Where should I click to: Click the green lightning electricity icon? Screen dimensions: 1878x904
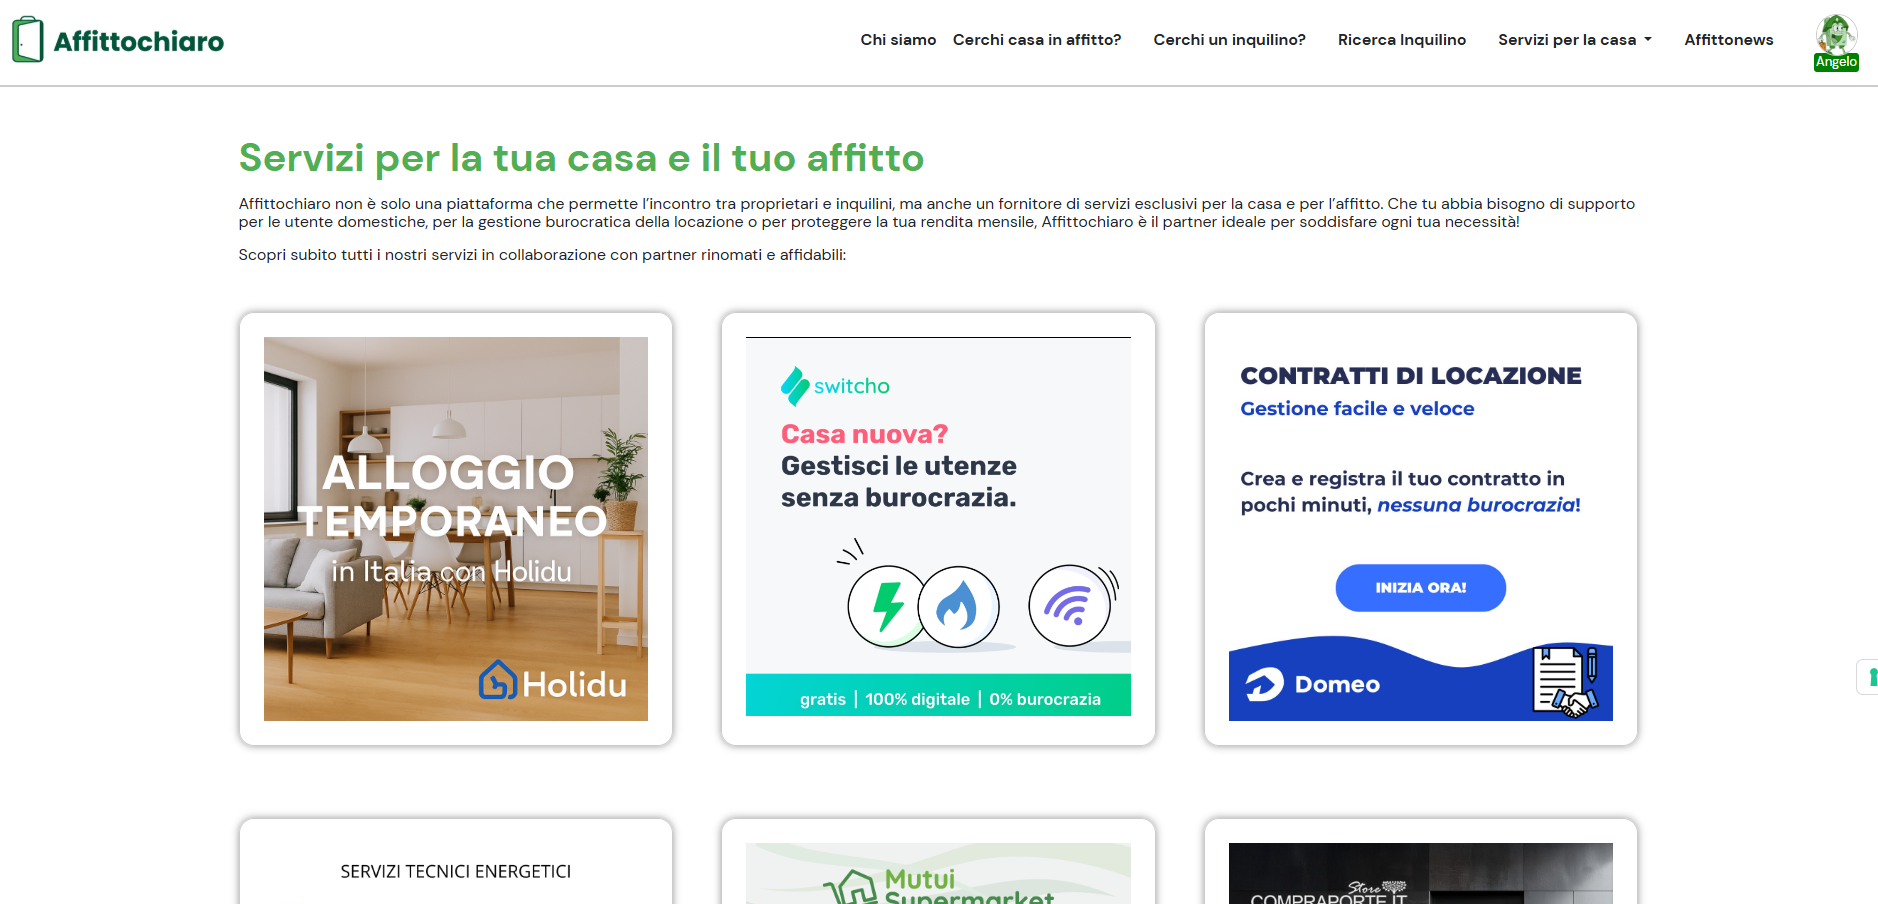[887, 606]
